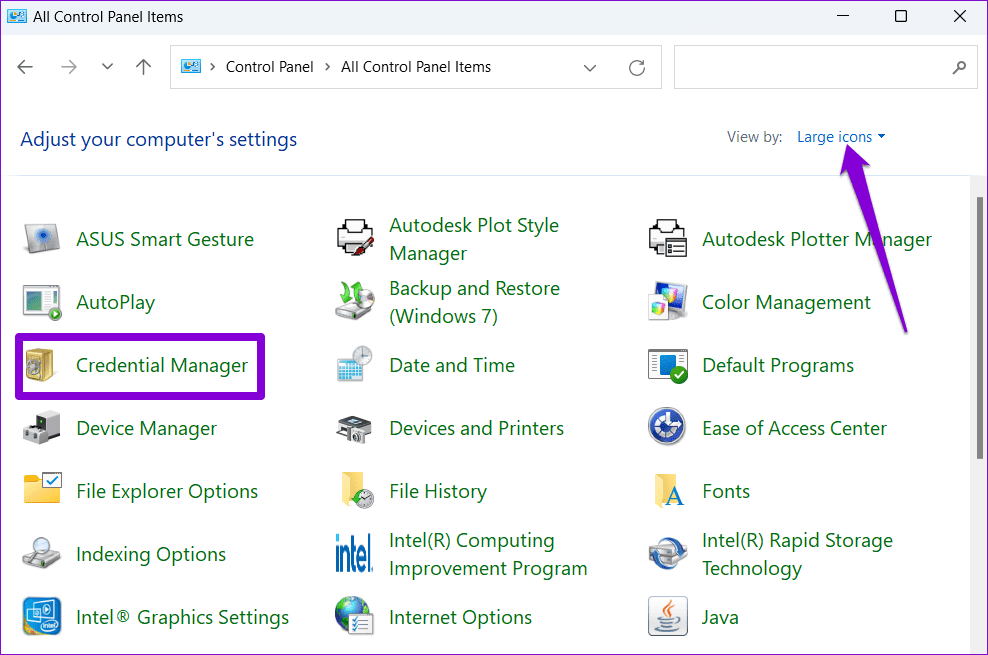Viewport: 988px width, 655px height.
Task: Go forward to next location
Action: pos(69,67)
